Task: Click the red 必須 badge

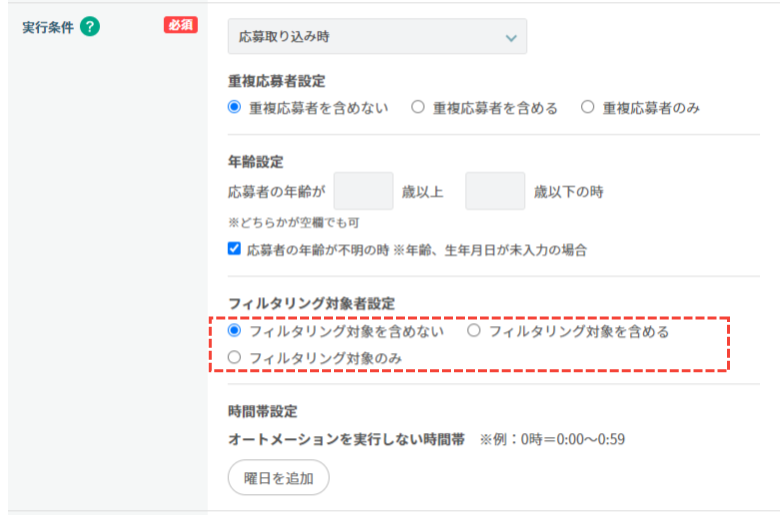Action: pos(180,26)
